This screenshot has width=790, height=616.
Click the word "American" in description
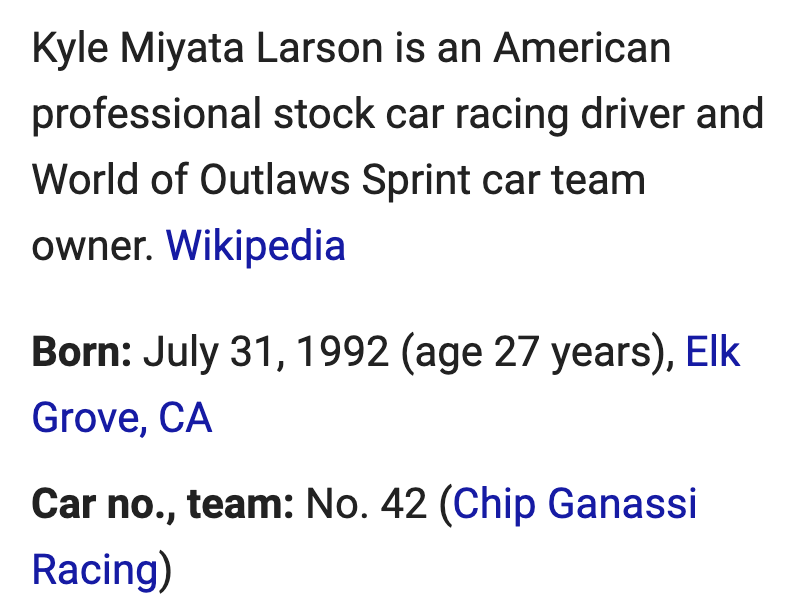582,48
